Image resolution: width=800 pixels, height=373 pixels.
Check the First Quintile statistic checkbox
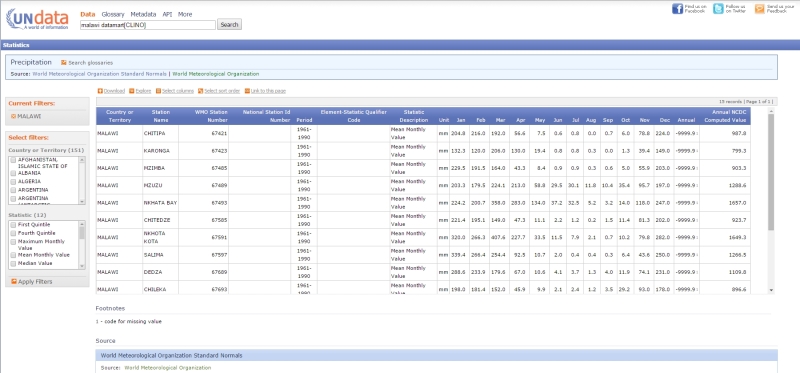click(x=13, y=225)
